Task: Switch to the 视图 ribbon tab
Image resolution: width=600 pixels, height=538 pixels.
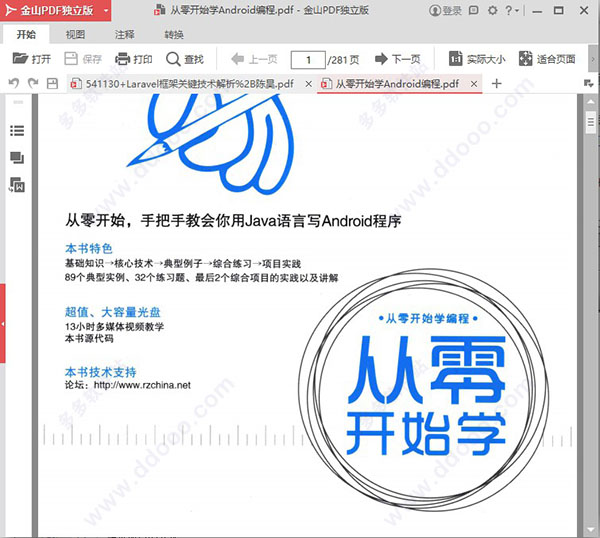Action: (x=75, y=34)
